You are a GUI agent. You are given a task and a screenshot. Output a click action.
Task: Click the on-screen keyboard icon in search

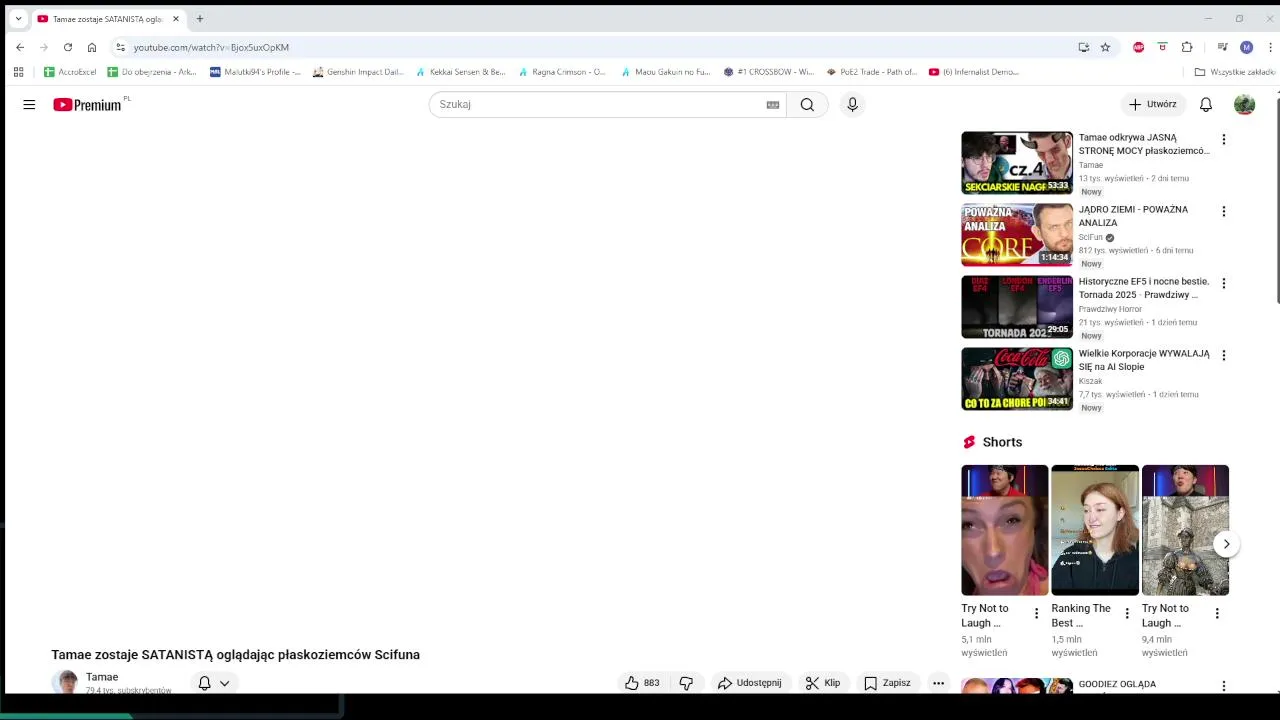pyautogui.click(x=773, y=104)
